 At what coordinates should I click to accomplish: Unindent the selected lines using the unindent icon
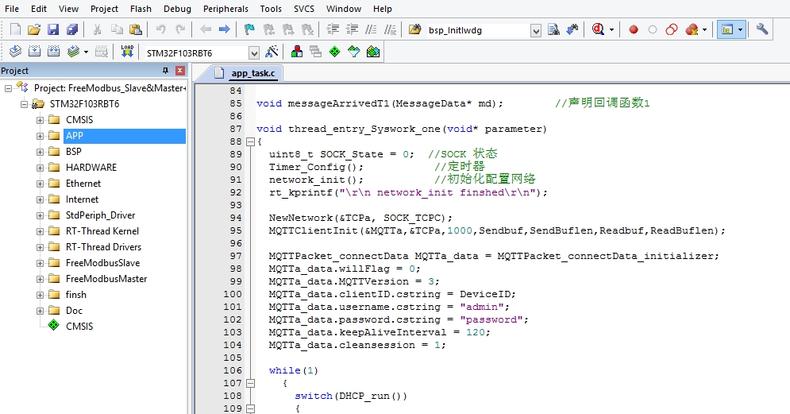(352, 30)
